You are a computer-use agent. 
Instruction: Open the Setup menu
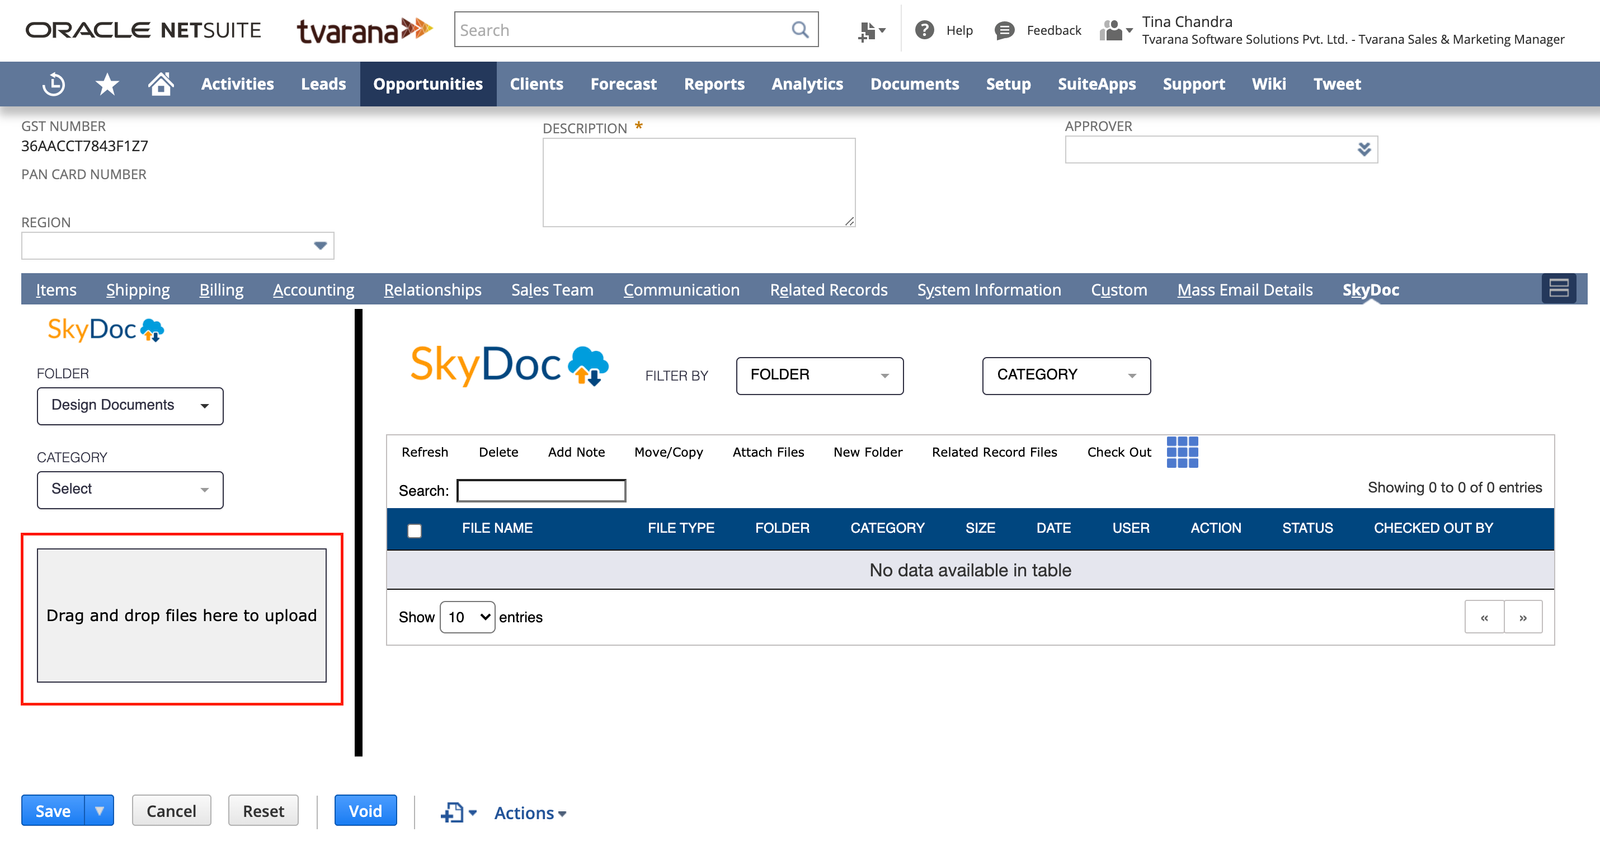pos(1008,84)
